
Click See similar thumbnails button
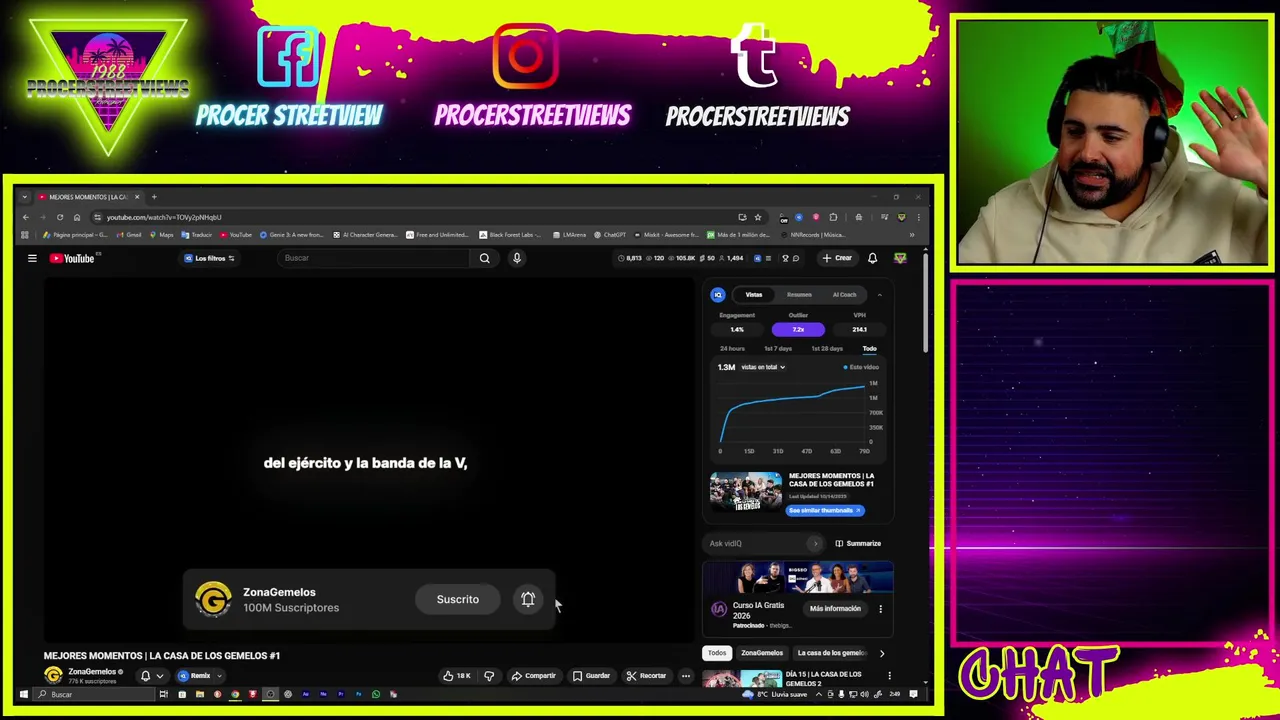tap(826, 510)
